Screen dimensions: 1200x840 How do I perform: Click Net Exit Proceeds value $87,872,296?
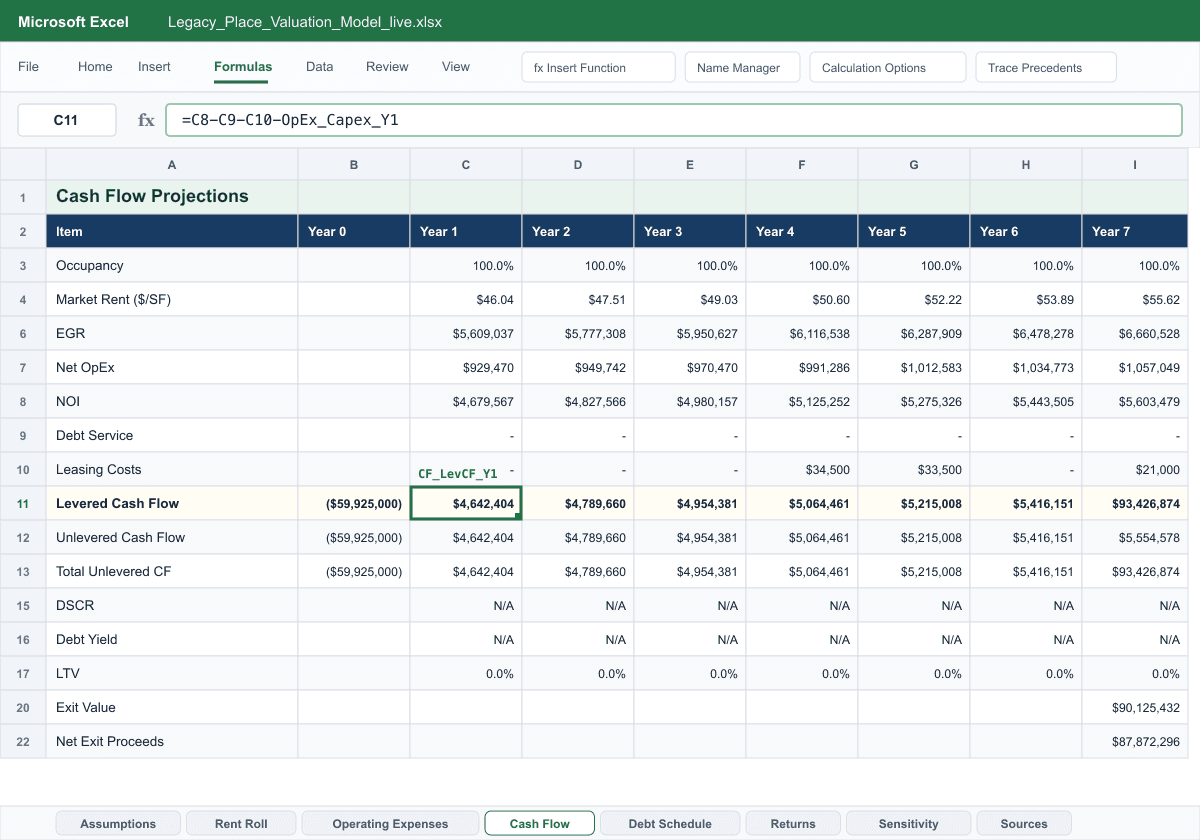click(1134, 741)
